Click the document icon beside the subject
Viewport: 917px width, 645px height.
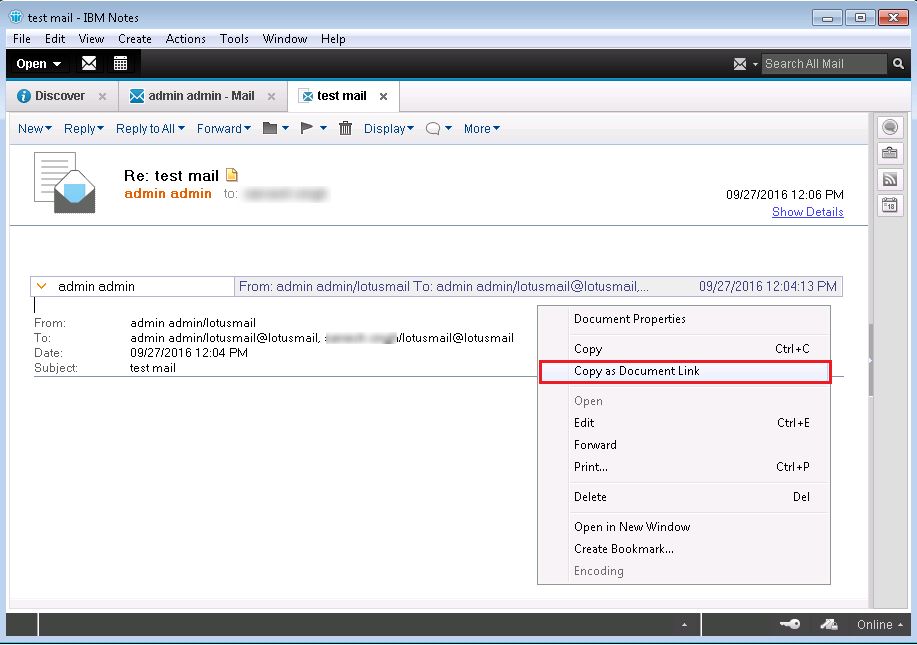click(x=232, y=175)
